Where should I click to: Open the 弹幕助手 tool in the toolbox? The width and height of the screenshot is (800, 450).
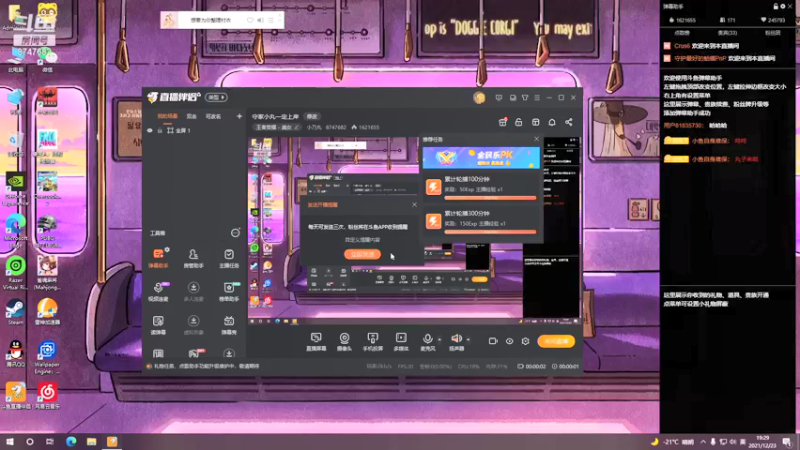158,258
